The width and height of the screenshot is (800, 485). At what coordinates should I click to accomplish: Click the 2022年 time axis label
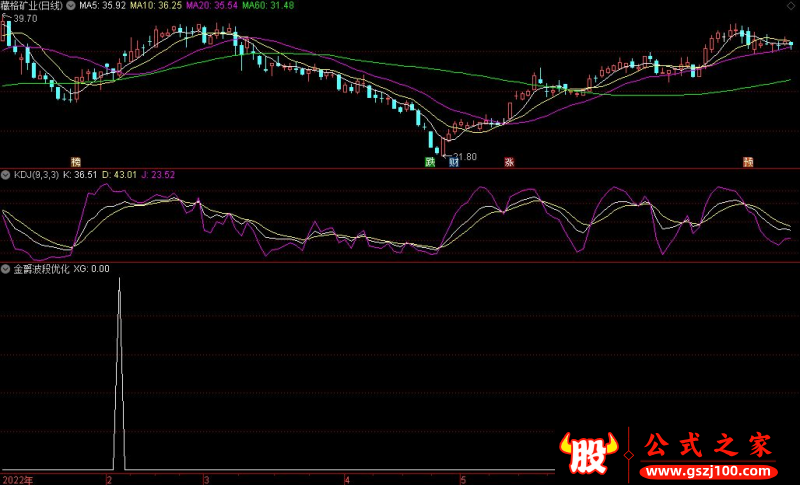pyautogui.click(x=18, y=480)
